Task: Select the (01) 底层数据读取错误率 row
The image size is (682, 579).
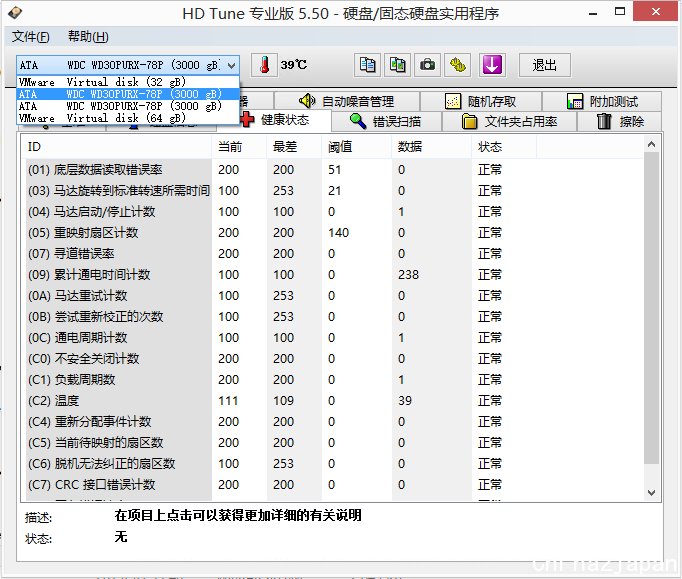Action: coord(333,170)
